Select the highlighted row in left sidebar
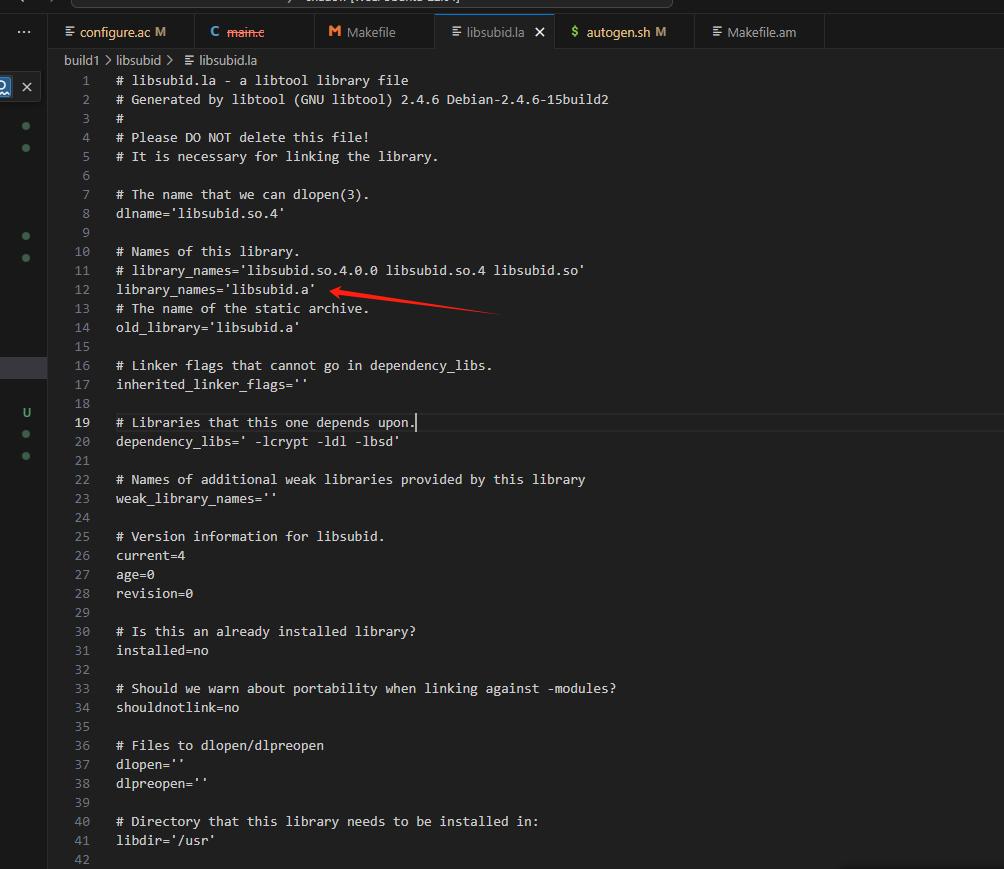 23,368
